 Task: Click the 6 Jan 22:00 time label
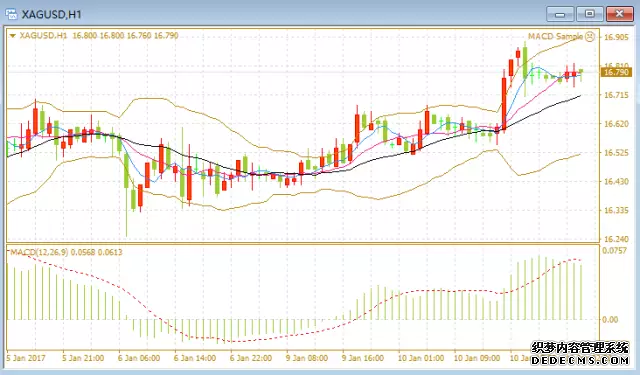click(x=251, y=358)
